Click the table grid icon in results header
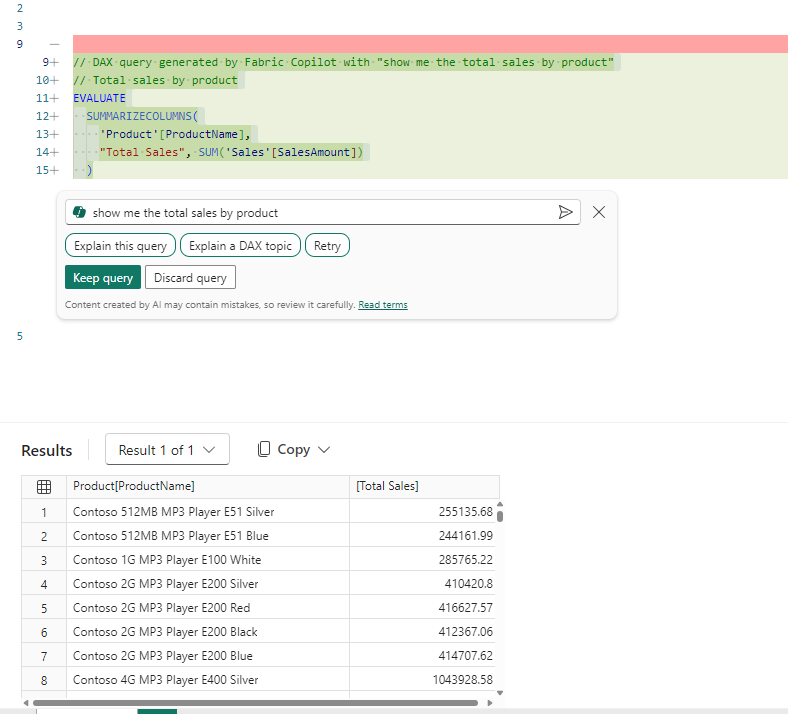Screen dimensions: 788x714 44,487
